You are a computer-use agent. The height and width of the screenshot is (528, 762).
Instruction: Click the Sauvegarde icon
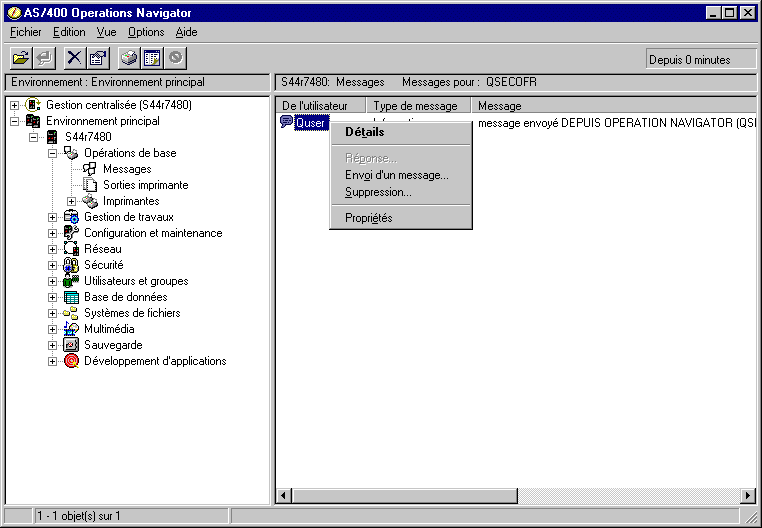click(71, 345)
